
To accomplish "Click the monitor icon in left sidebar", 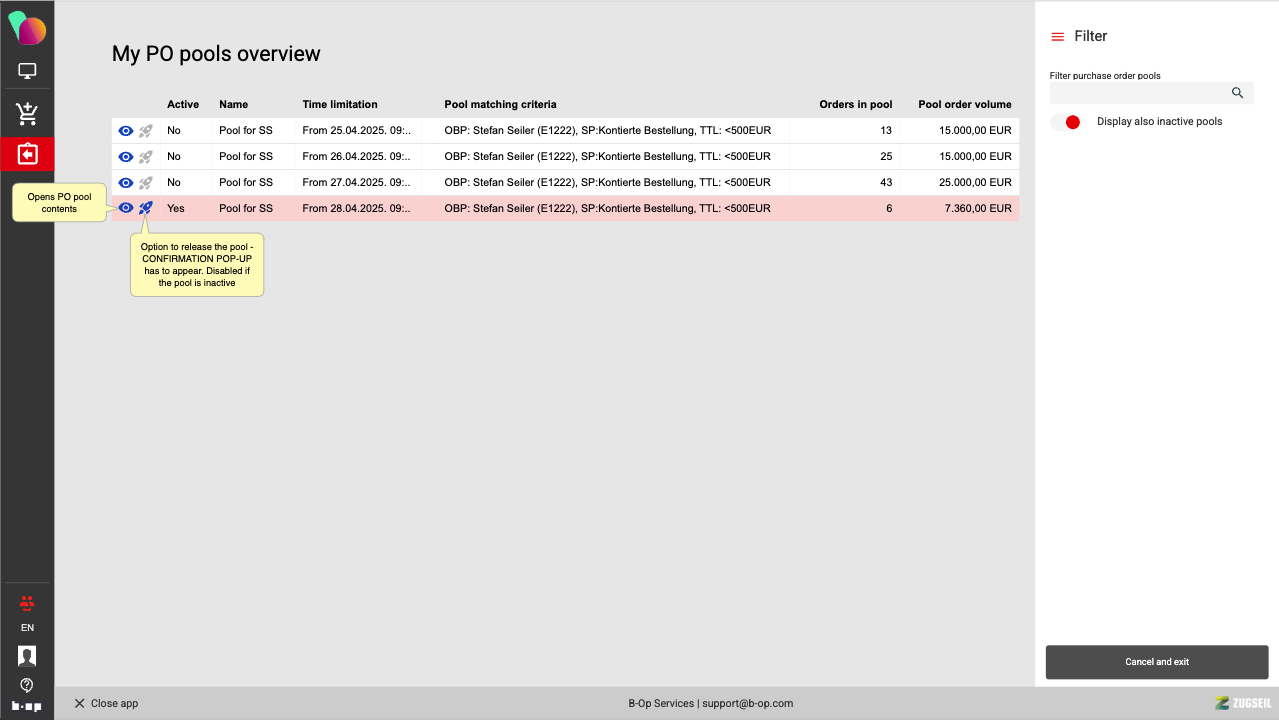I will (27, 71).
